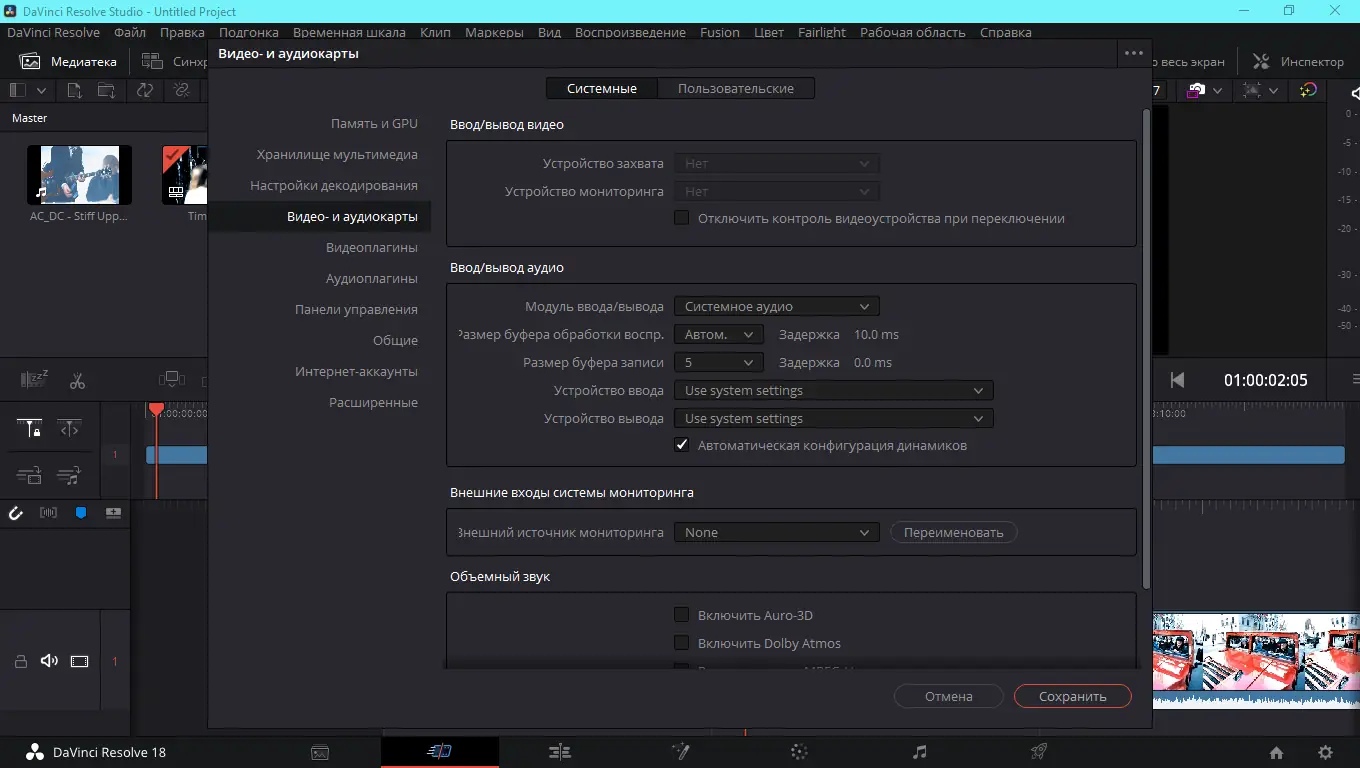Click the blue marker icon on timeline toolbar
The width and height of the screenshot is (1360, 768).
point(81,513)
